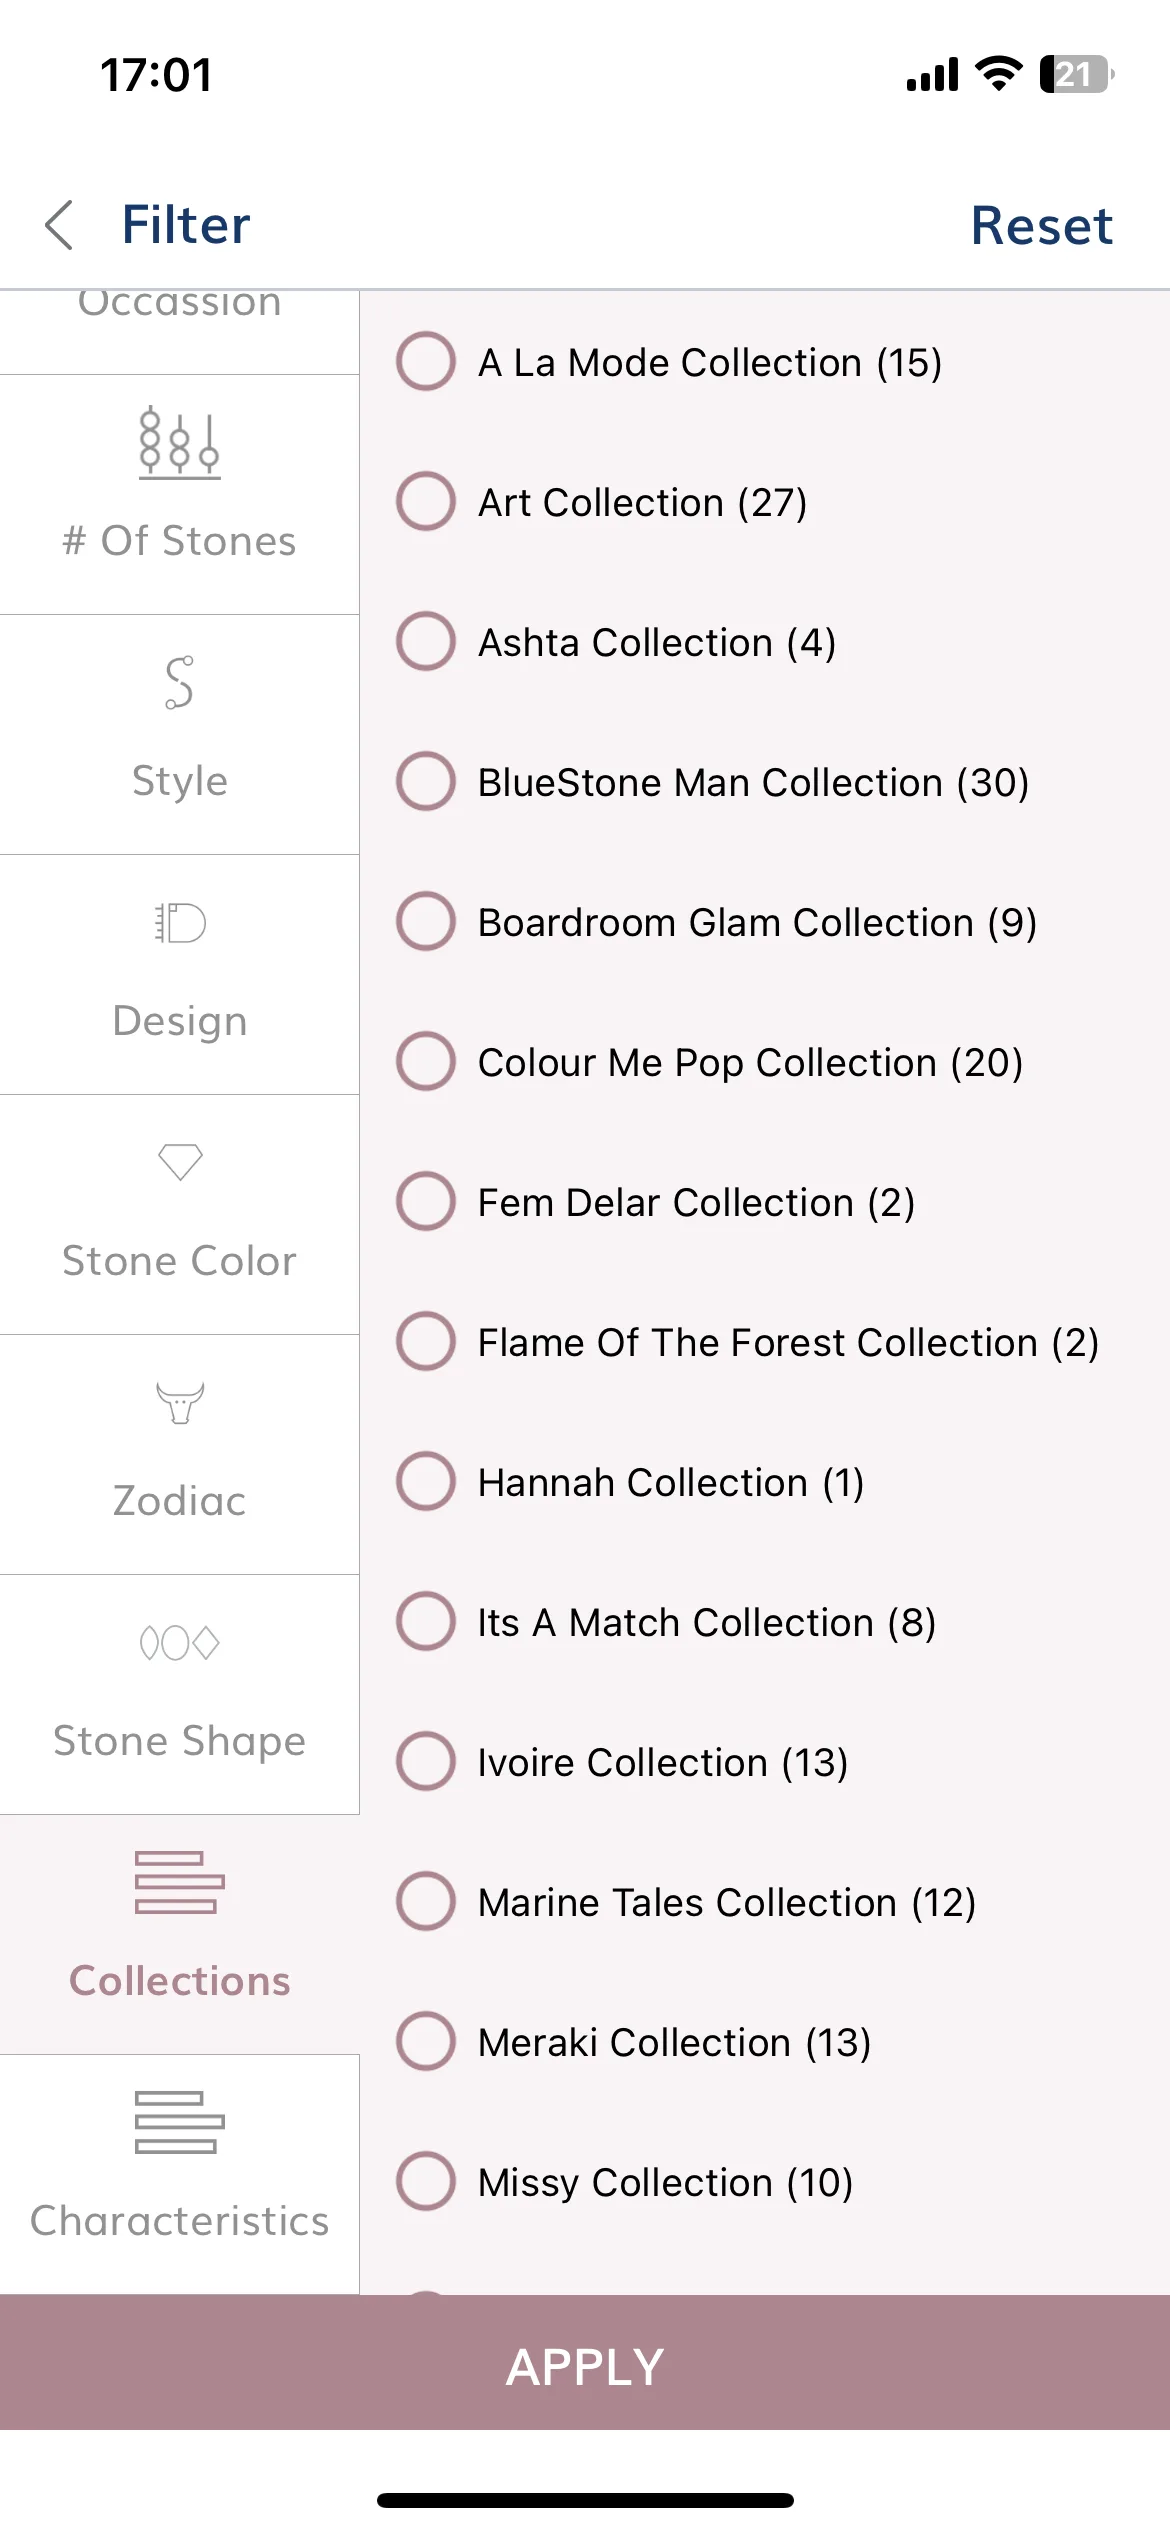Viewport: 1170px width, 2532px height.
Task: Open the Design filter icon
Action: pos(180,923)
